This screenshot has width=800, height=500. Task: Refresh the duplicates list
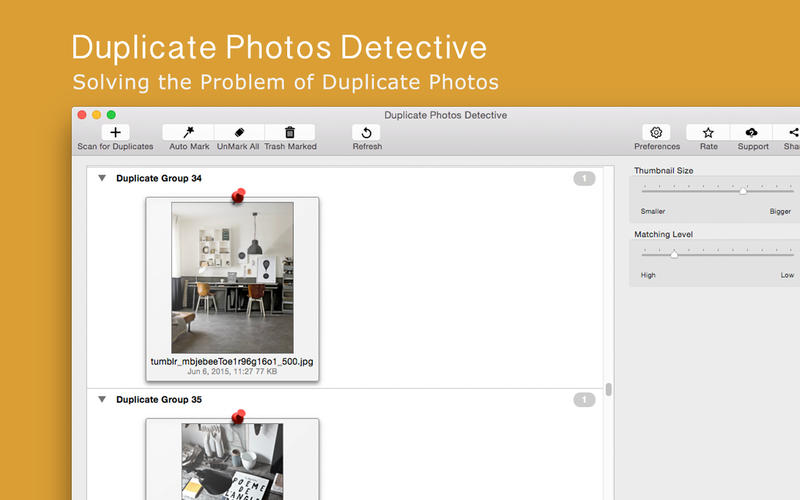coord(366,133)
